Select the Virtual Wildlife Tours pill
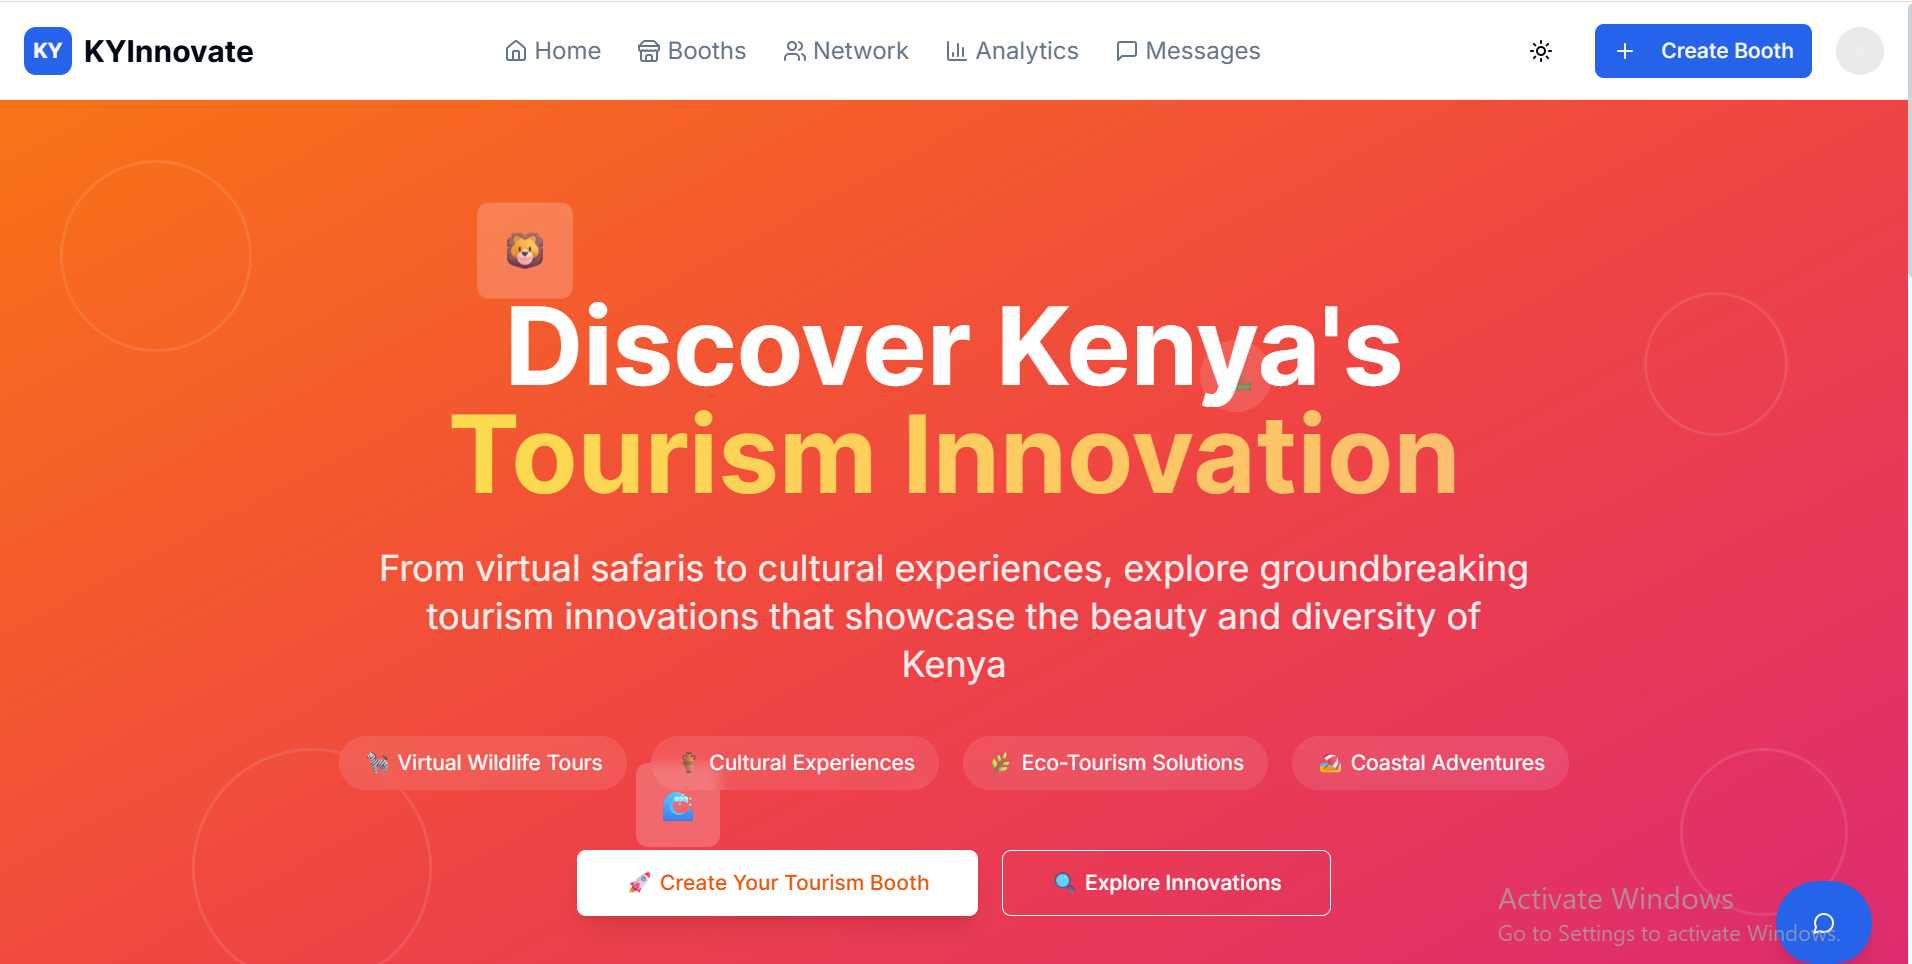This screenshot has width=1912, height=964. point(483,762)
